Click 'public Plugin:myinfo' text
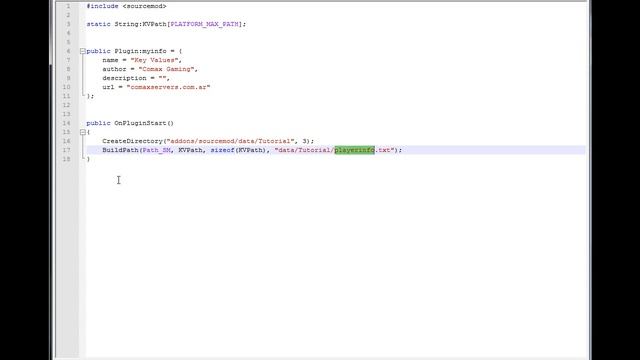640x360 pixels. [127, 51]
